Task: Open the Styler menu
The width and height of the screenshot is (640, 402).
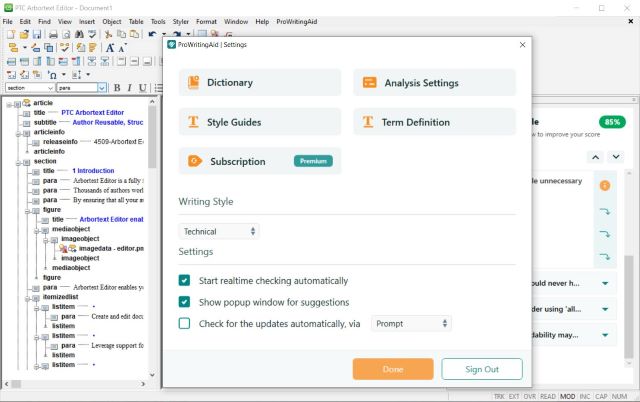Action: click(x=180, y=22)
